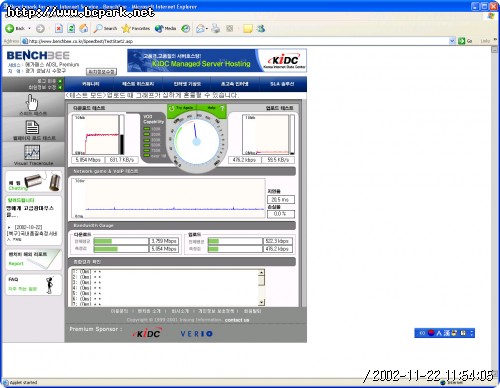Screen dimensions: 500x388
Task: Click the BENCHBEE logo
Action: pos(38,55)
